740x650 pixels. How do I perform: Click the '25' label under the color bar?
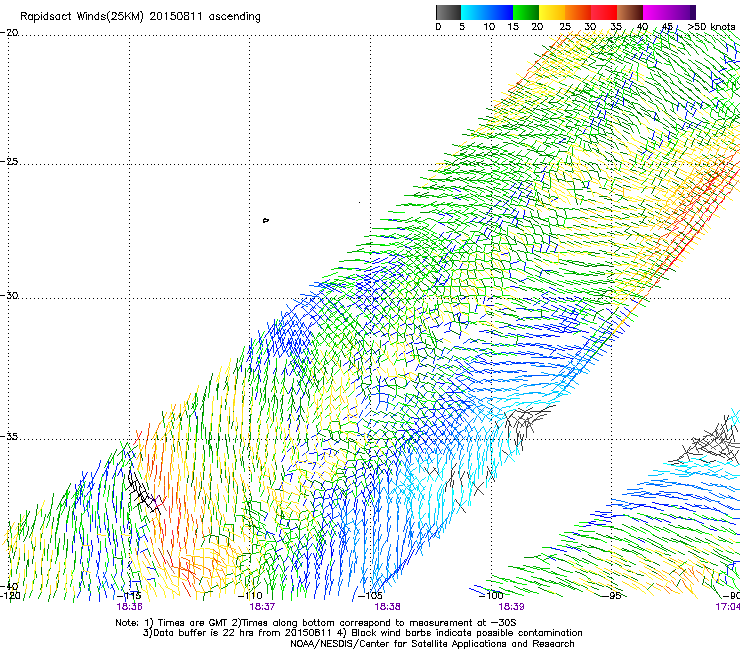pos(565,27)
